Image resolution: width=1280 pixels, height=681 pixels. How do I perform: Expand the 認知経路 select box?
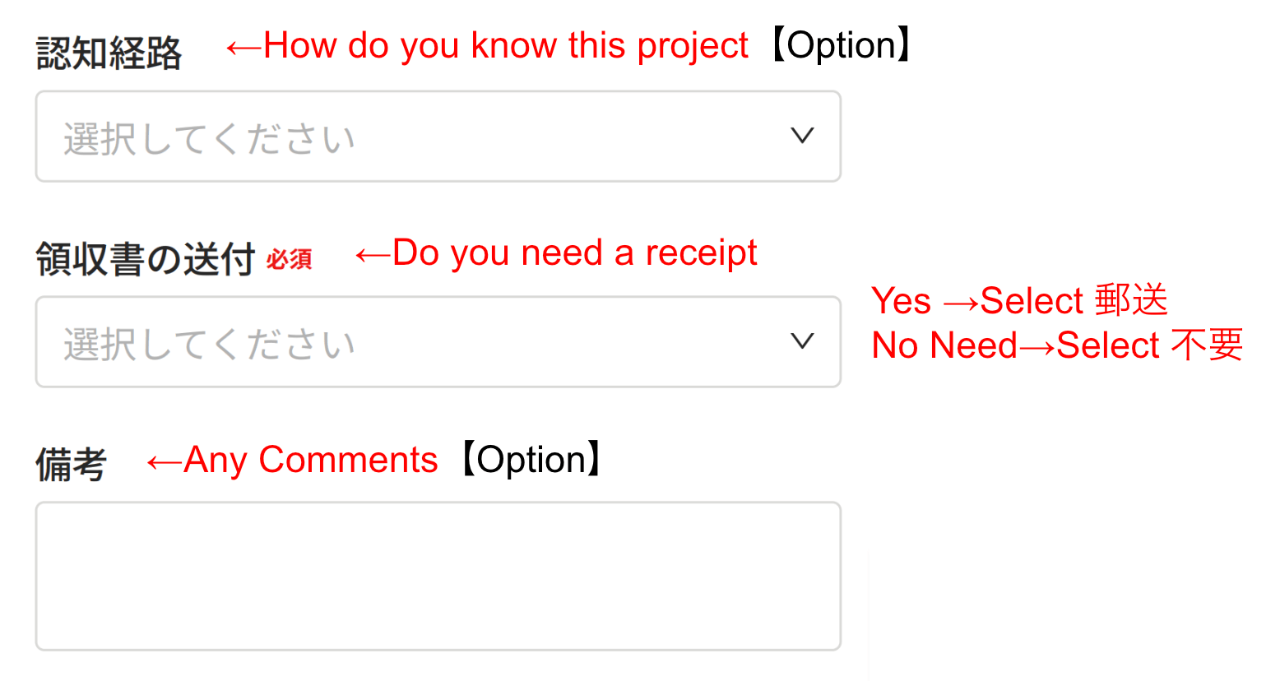(x=438, y=137)
